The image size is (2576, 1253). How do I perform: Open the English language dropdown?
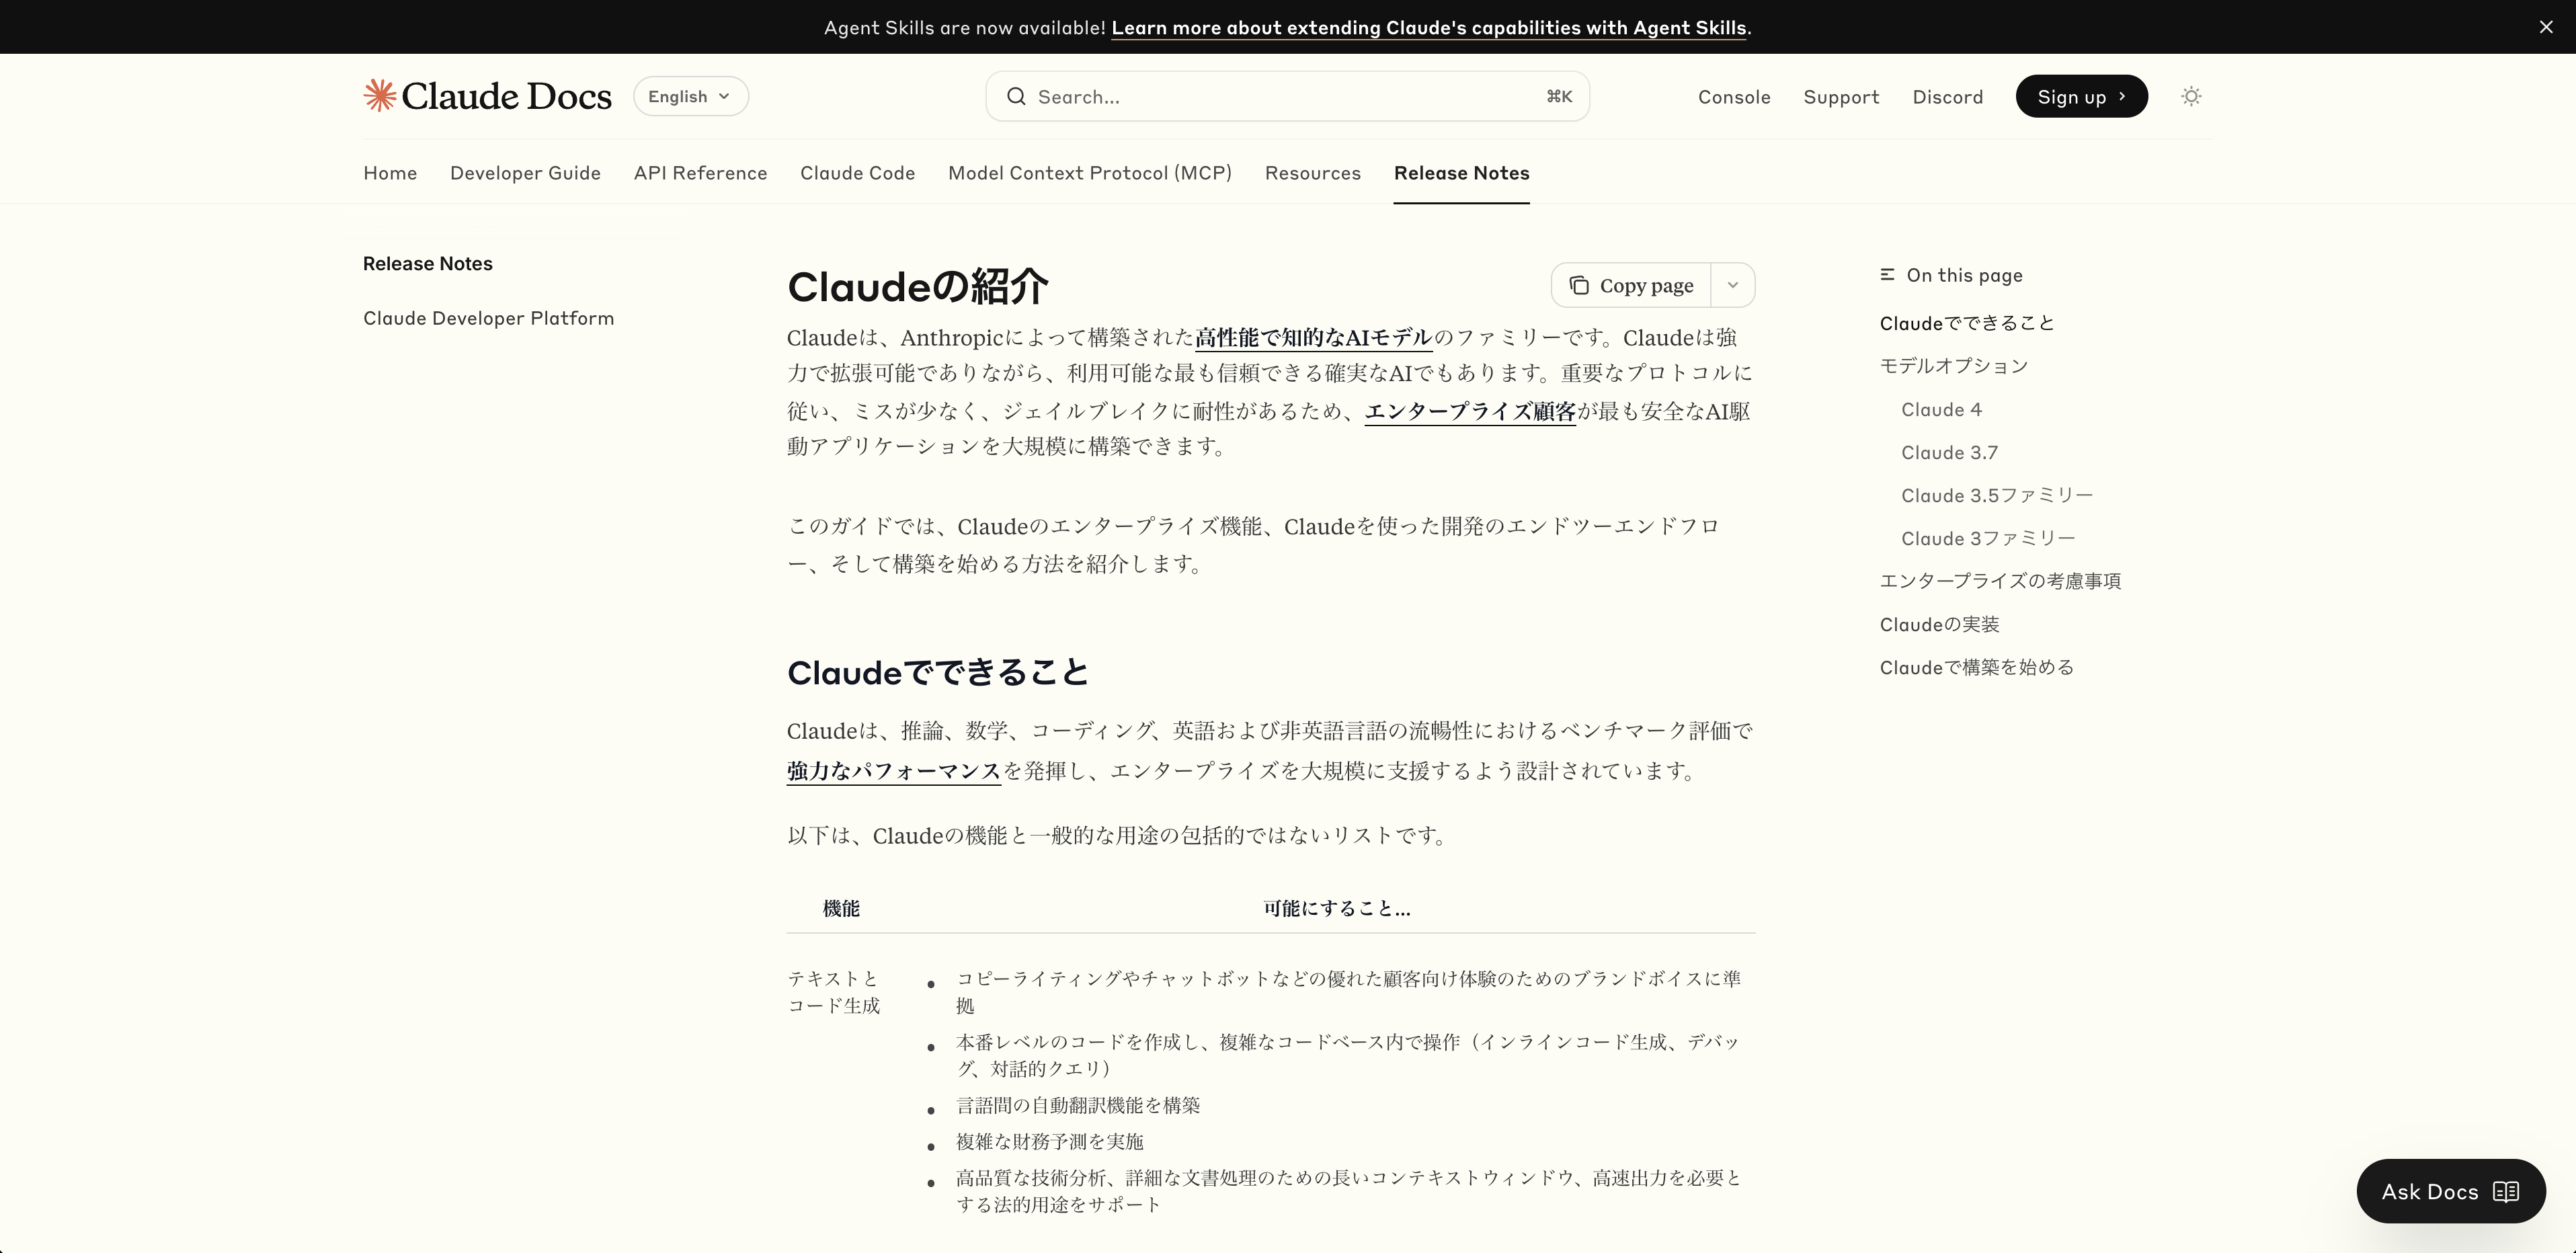pos(690,97)
